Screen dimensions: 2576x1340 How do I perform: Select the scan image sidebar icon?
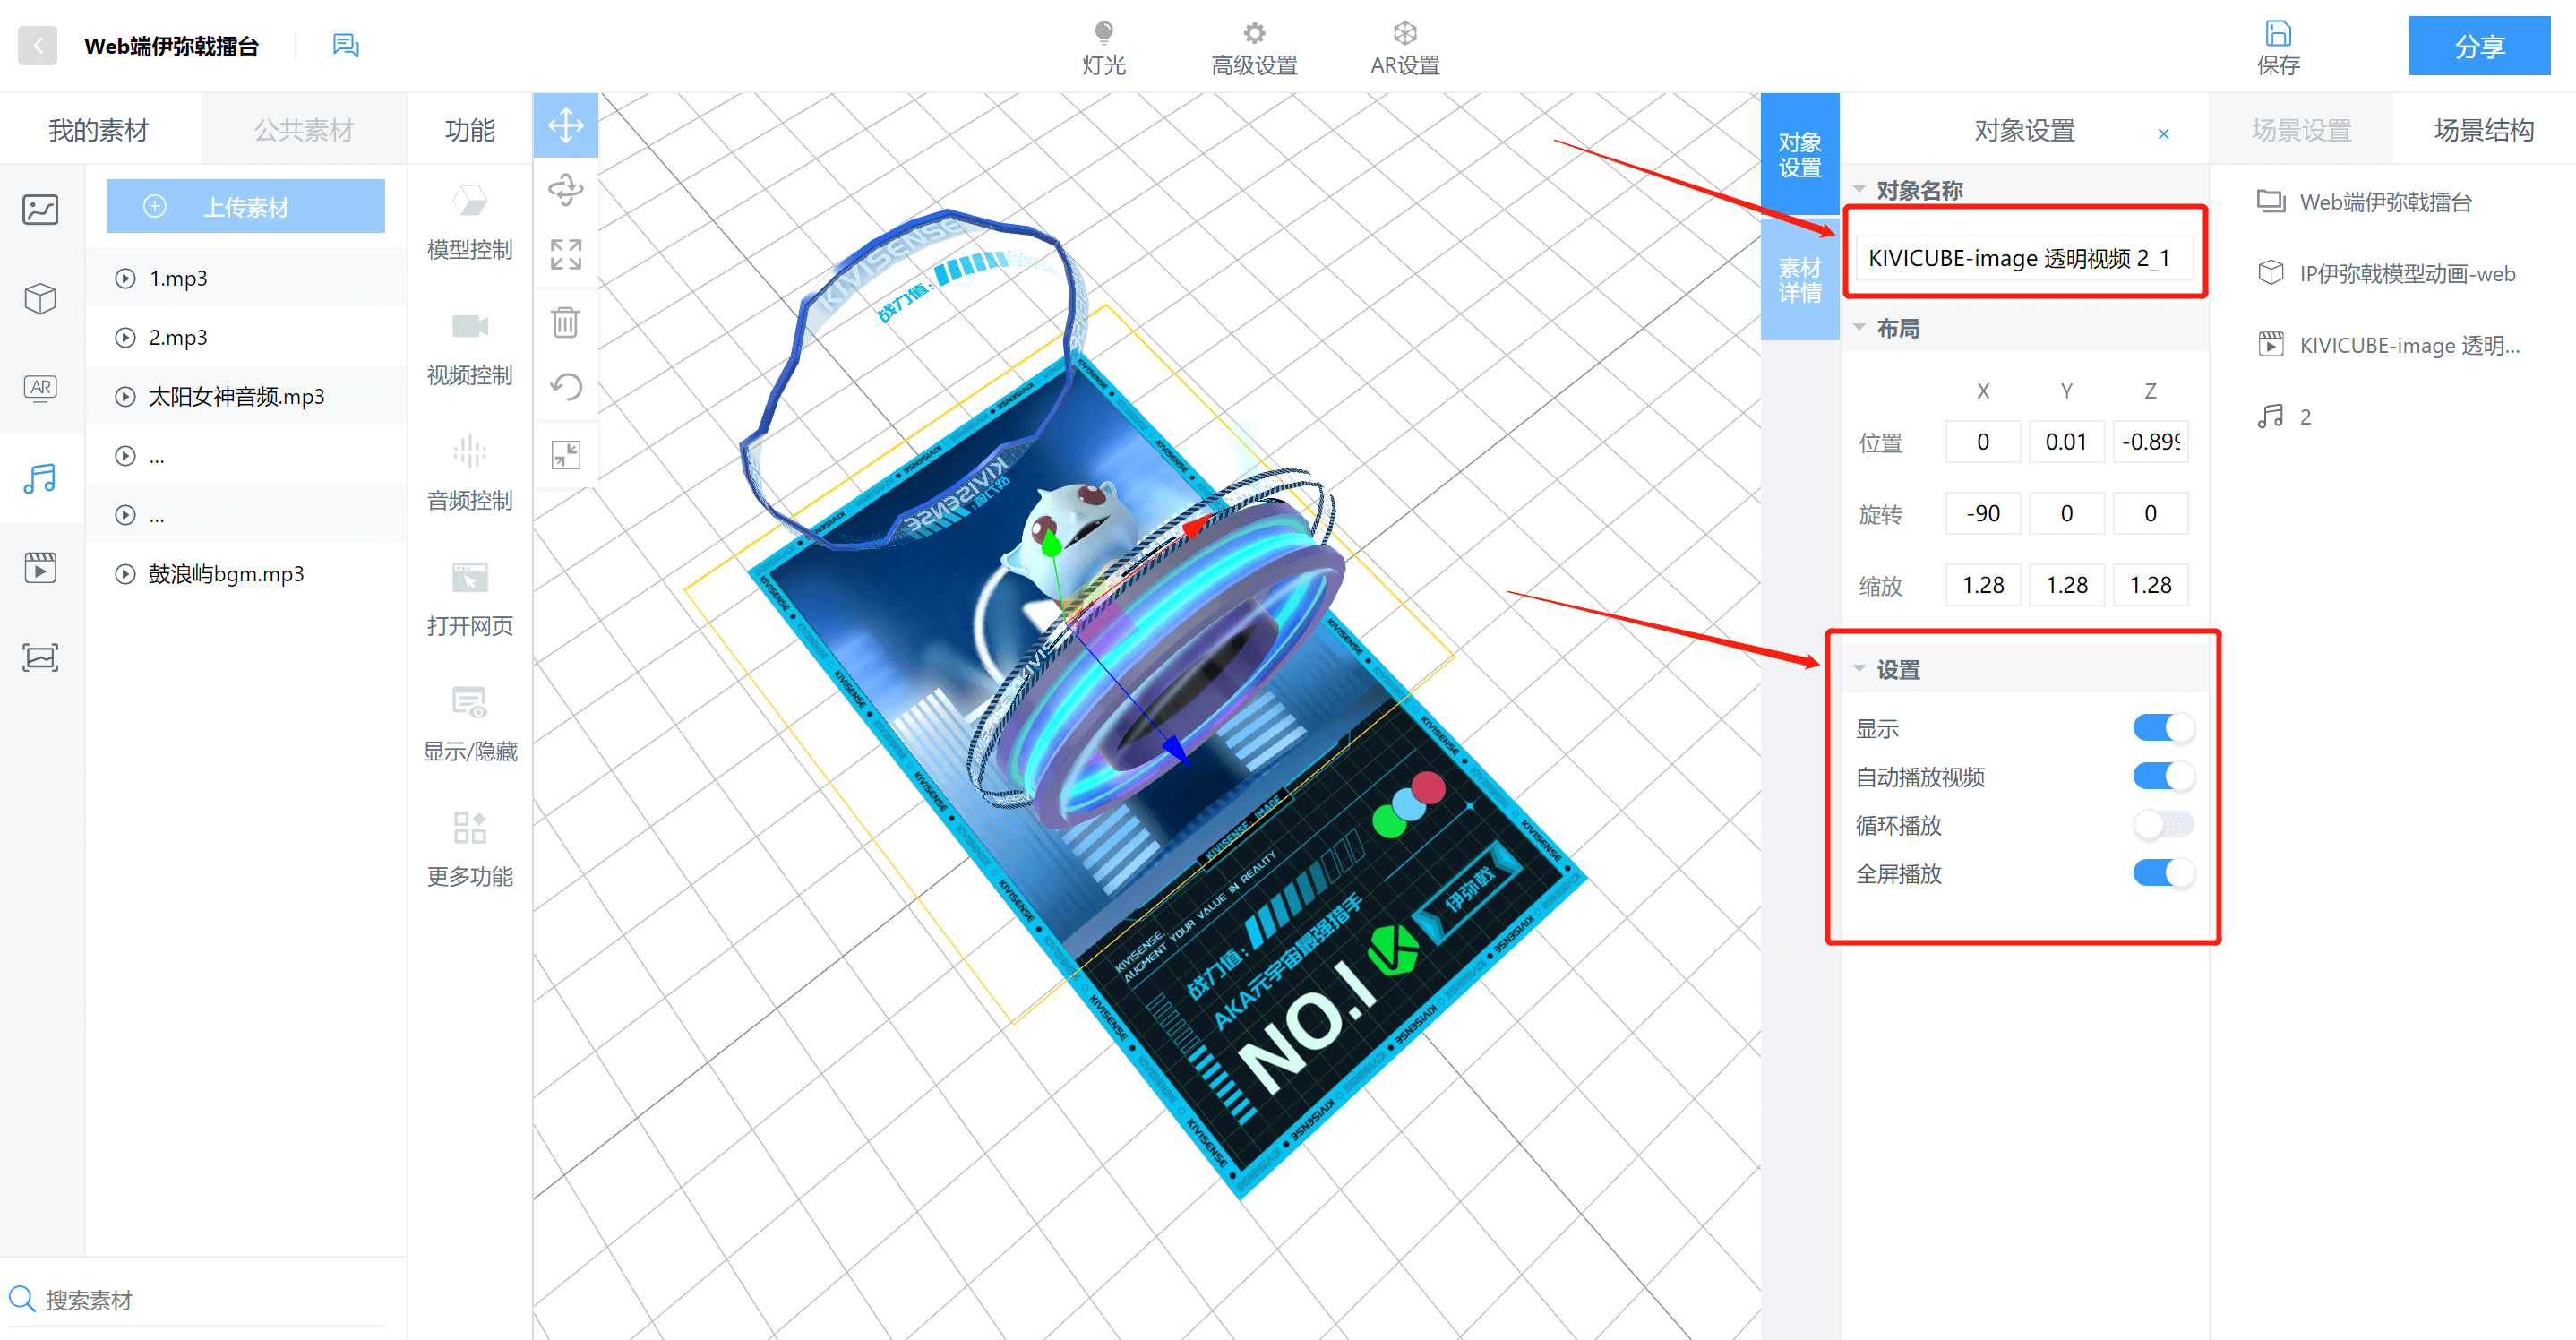click(40, 658)
